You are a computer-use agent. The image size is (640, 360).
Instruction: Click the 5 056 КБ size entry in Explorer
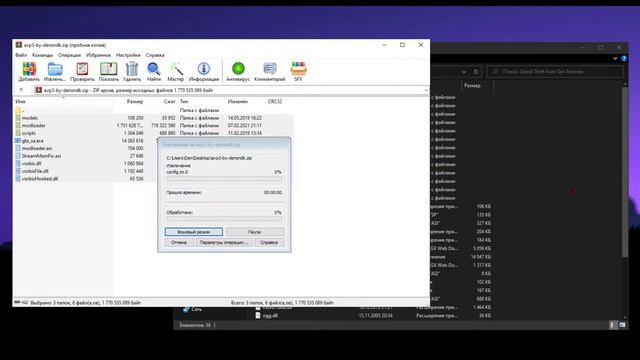482,248
